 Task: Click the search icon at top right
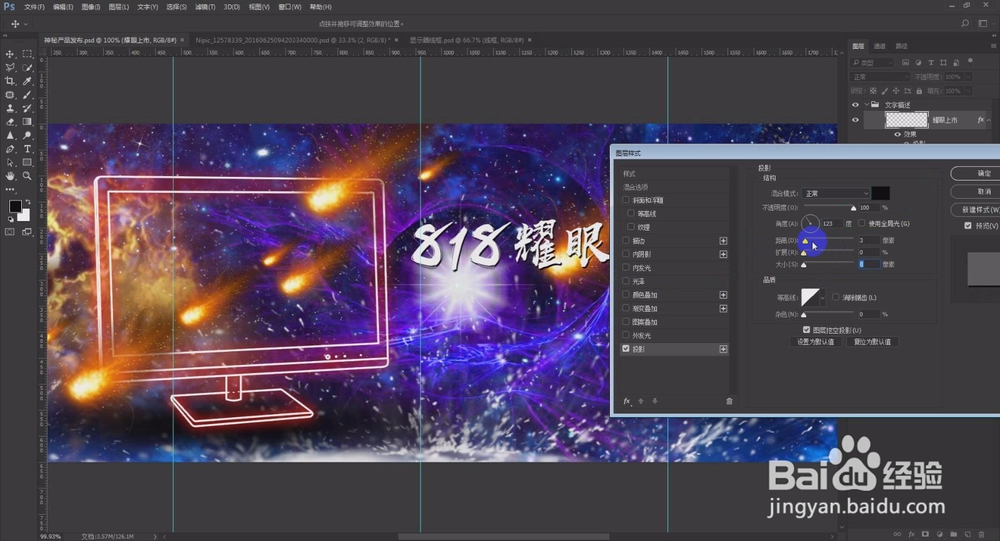tap(965, 24)
